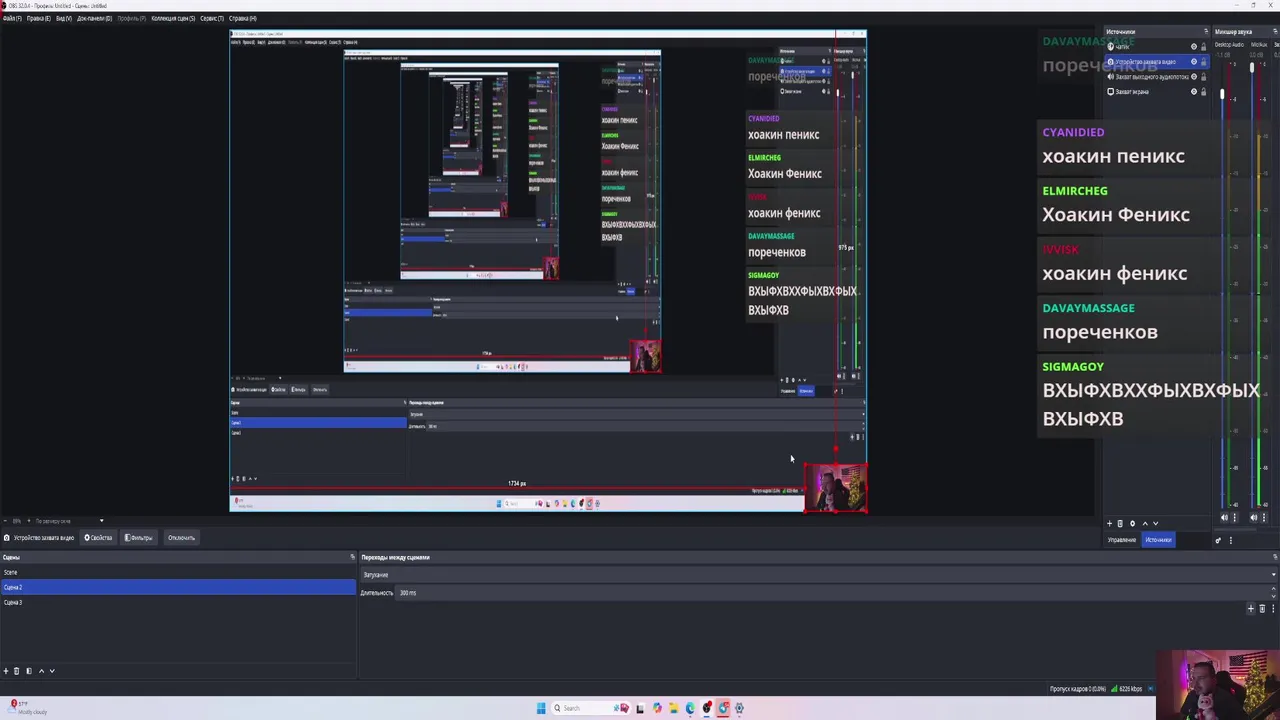Undock the Сцены panel with its float icon

click(352, 557)
